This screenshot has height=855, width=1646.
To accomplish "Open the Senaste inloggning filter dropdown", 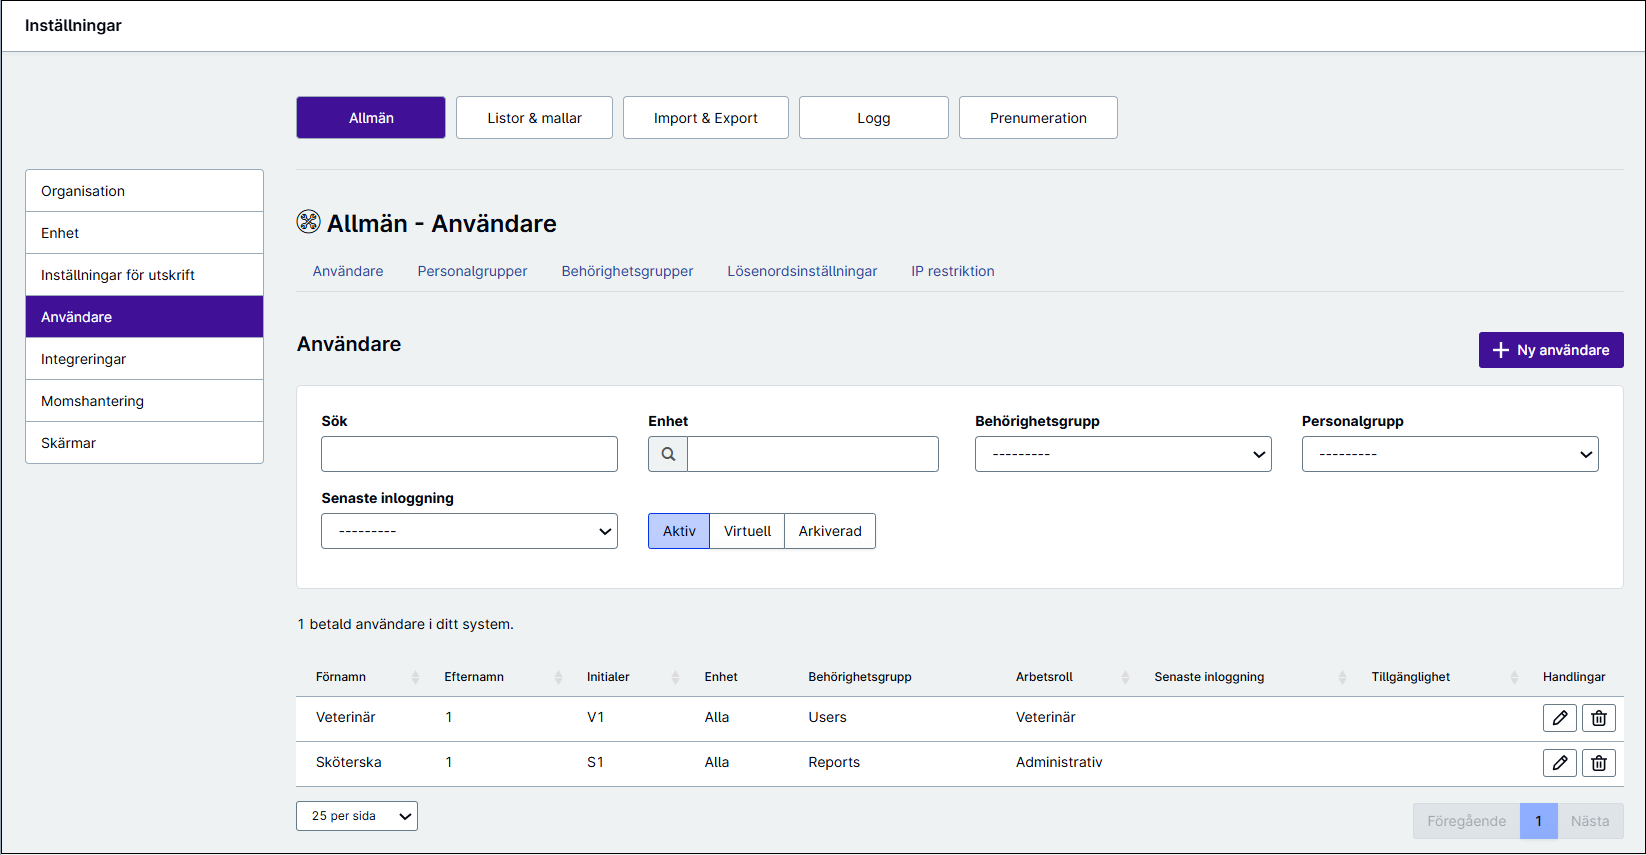I will pos(469,531).
